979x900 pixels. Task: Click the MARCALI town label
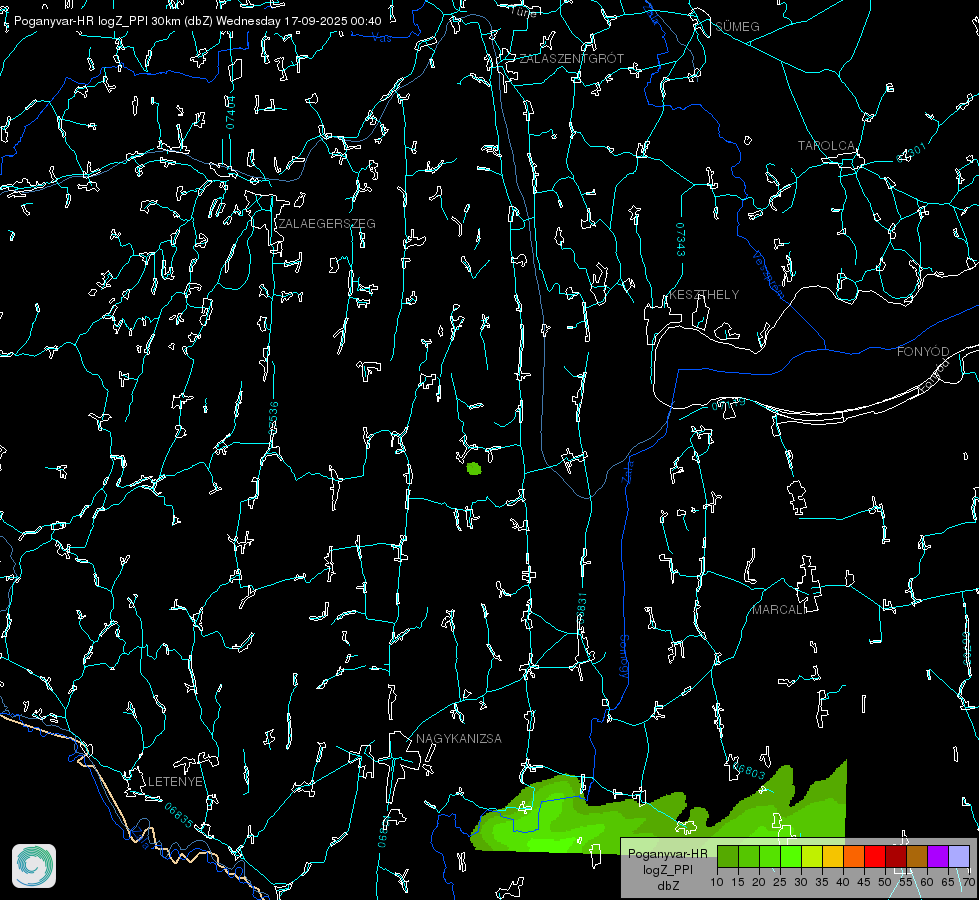(x=779, y=610)
